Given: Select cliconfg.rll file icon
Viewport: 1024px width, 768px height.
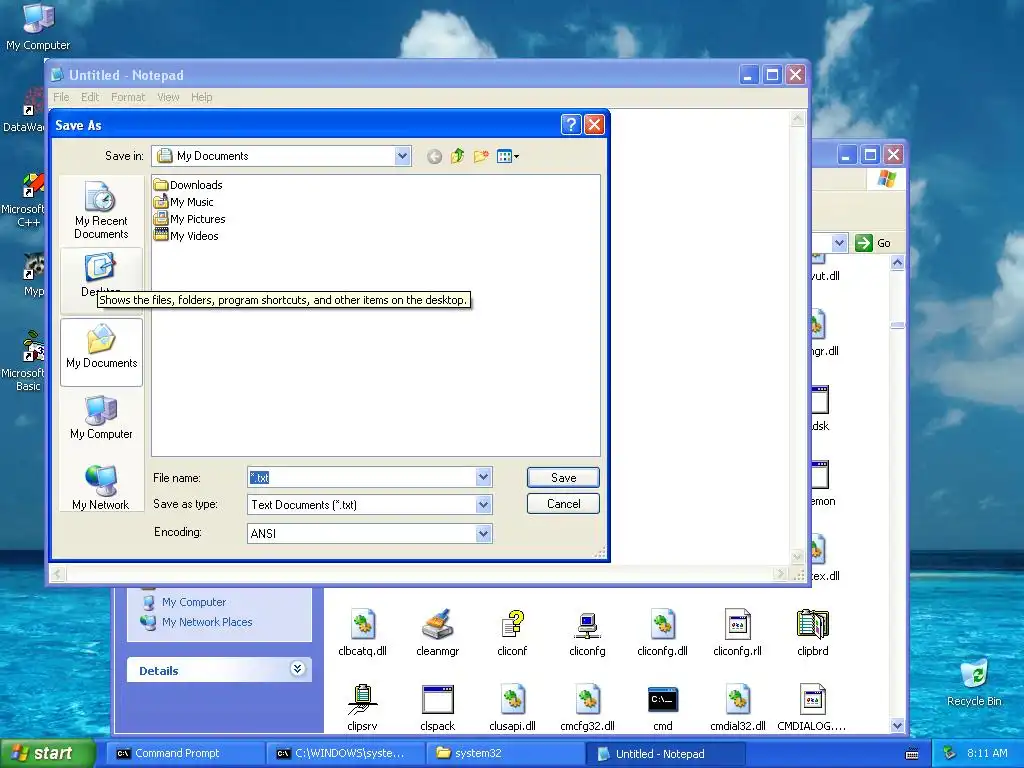Looking at the screenshot, I should (737, 633).
